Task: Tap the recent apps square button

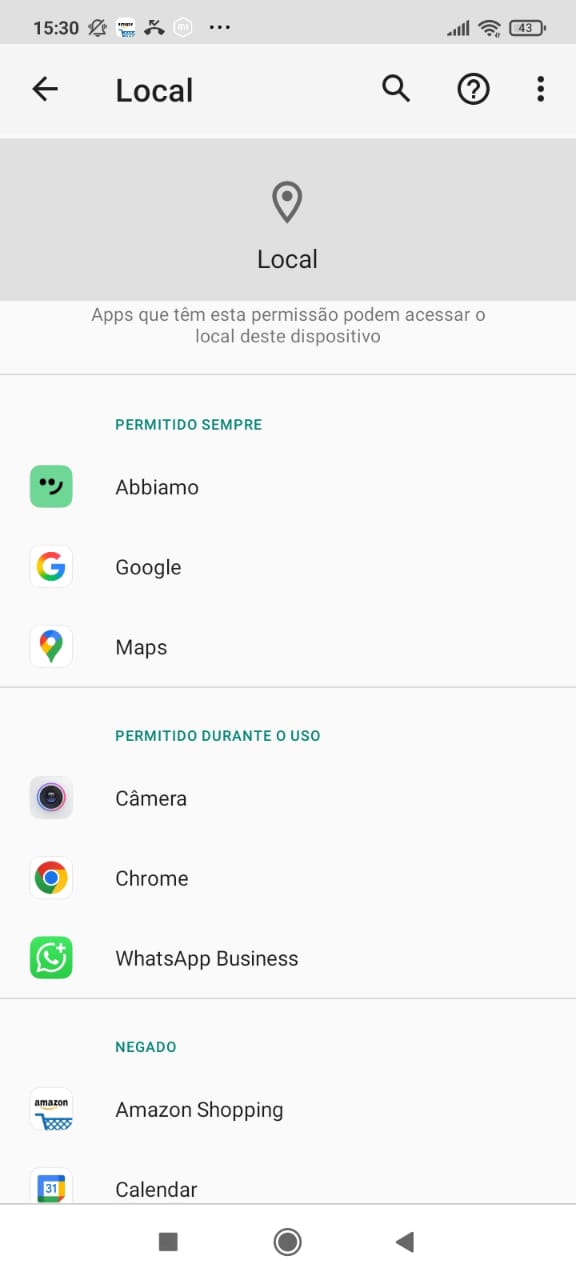Action: click(168, 1241)
